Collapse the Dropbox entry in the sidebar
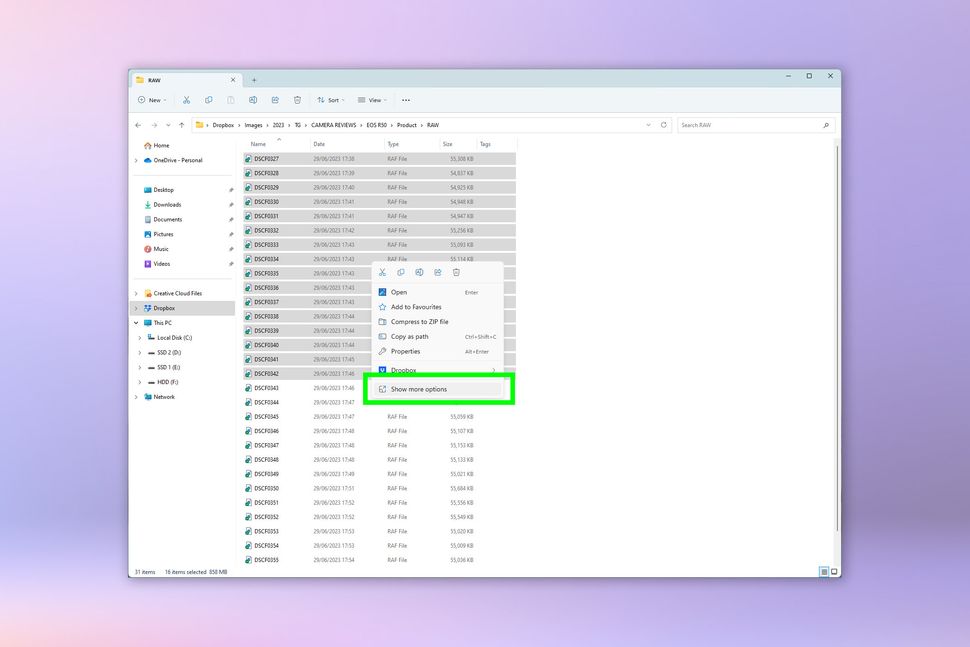Image resolution: width=970 pixels, height=647 pixels. coord(136,308)
